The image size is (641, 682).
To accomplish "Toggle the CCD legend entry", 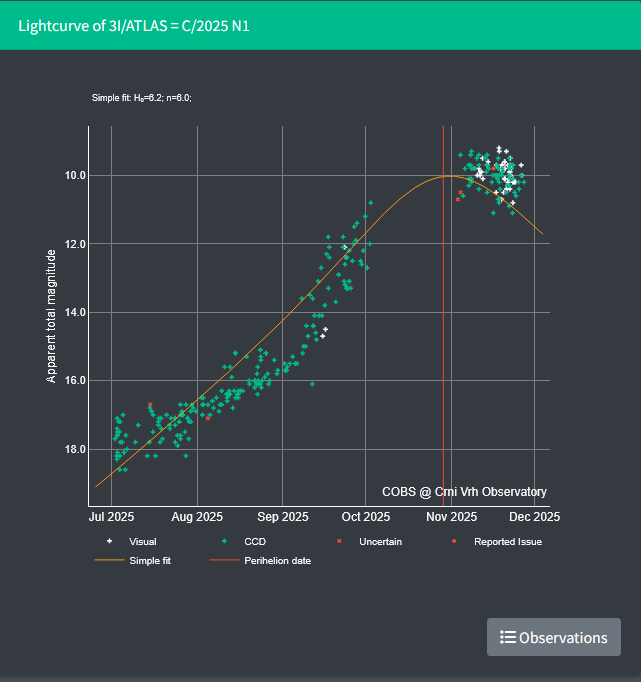I will pyautogui.click(x=244, y=542).
